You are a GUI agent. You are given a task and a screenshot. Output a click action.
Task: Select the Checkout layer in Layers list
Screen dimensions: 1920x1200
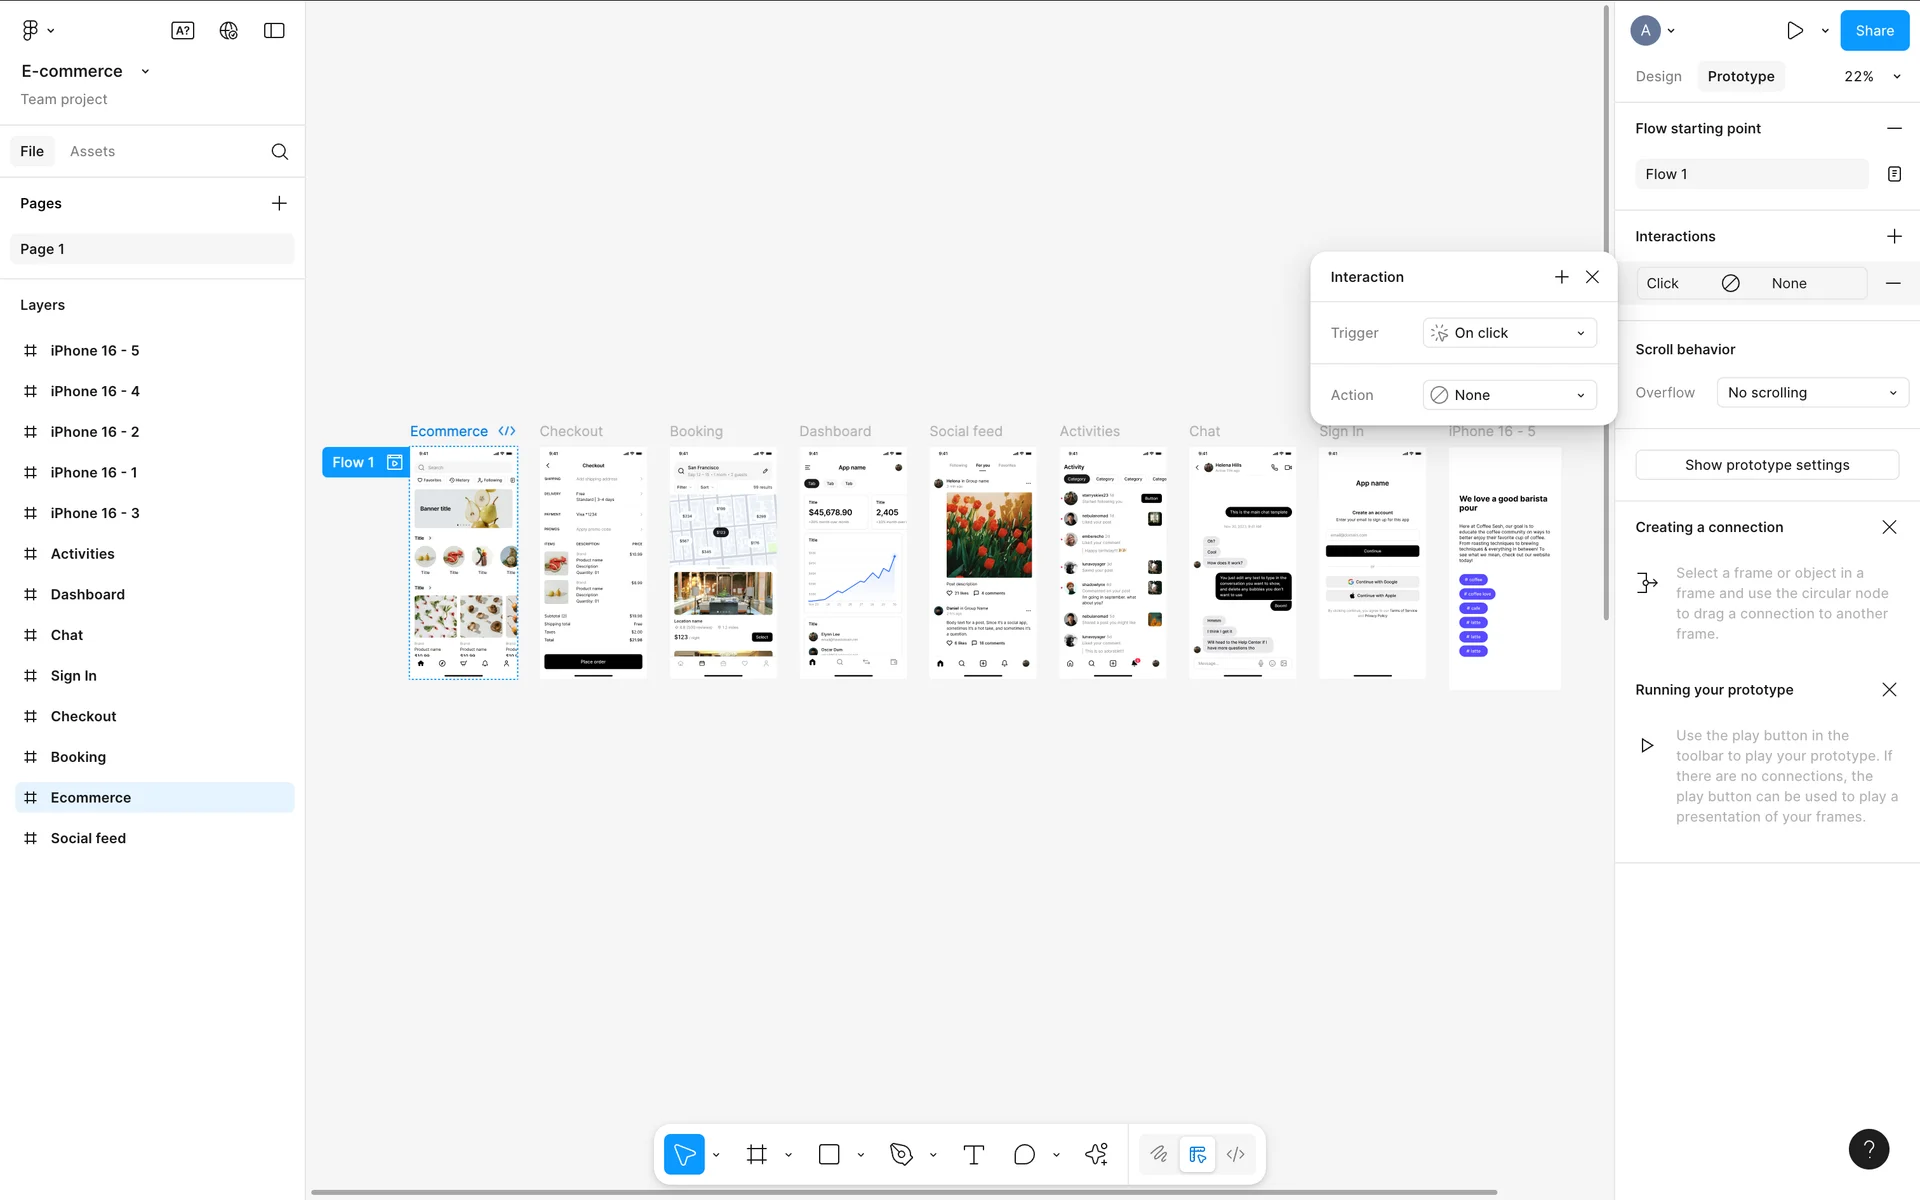click(x=83, y=716)
